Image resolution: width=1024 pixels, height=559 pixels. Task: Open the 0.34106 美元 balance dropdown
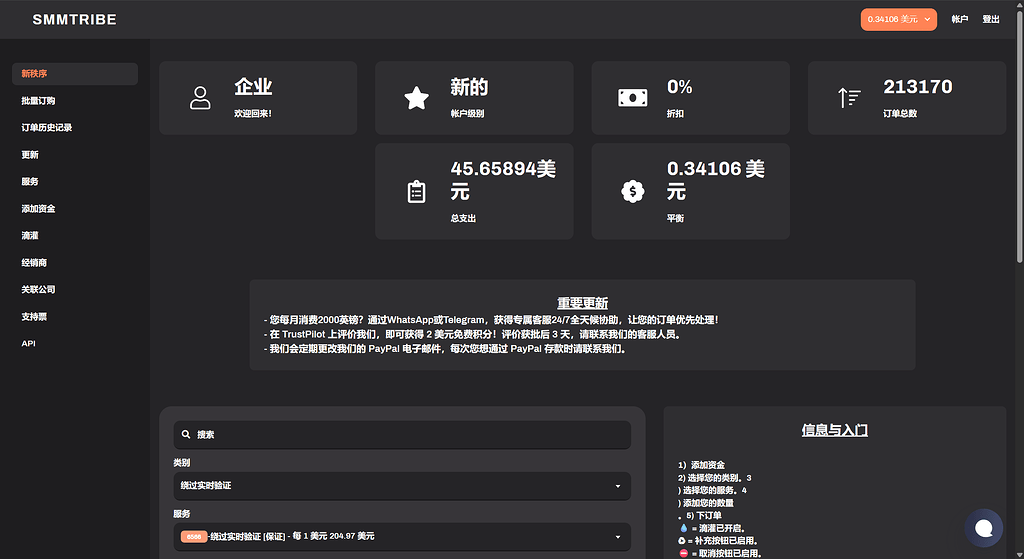click(x=898, y=20)
